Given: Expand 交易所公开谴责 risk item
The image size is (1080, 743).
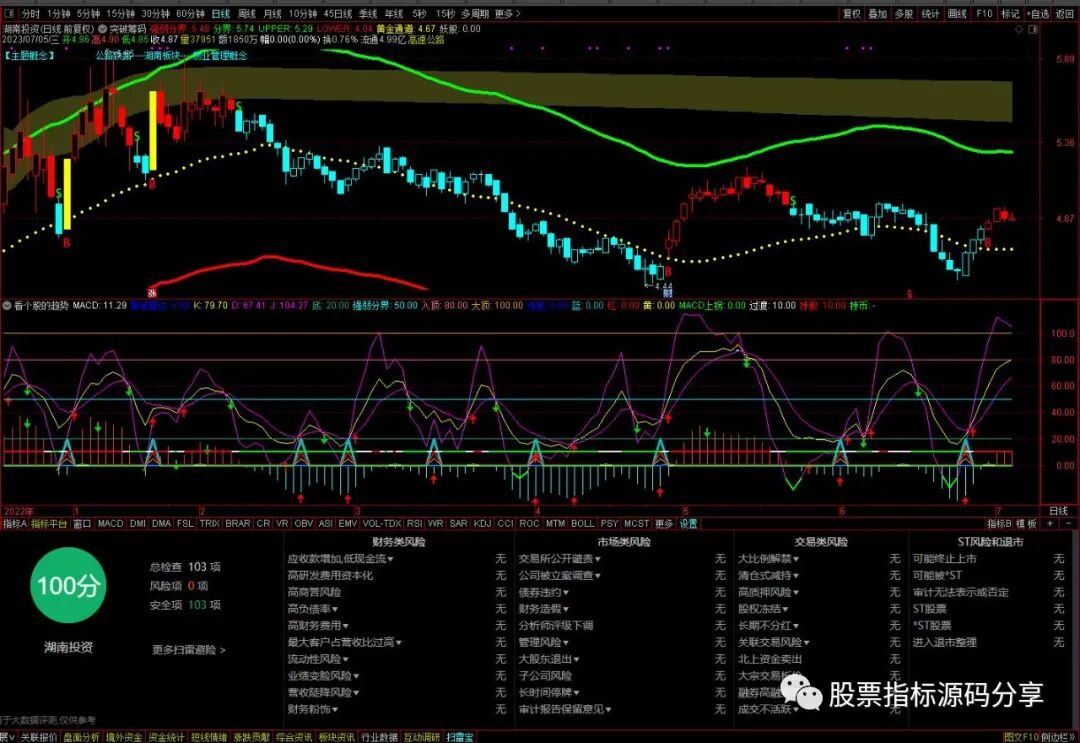Looking at the screenshot, I should pos(559,558).
